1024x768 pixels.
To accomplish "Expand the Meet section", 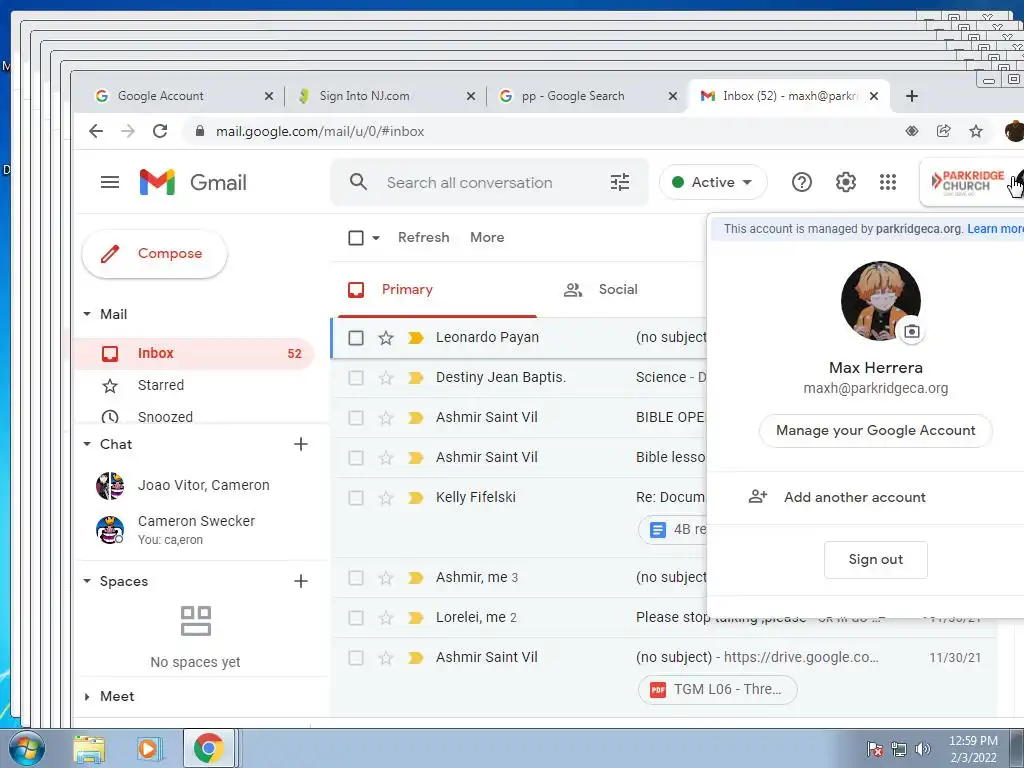I will [x=87, y=697].
